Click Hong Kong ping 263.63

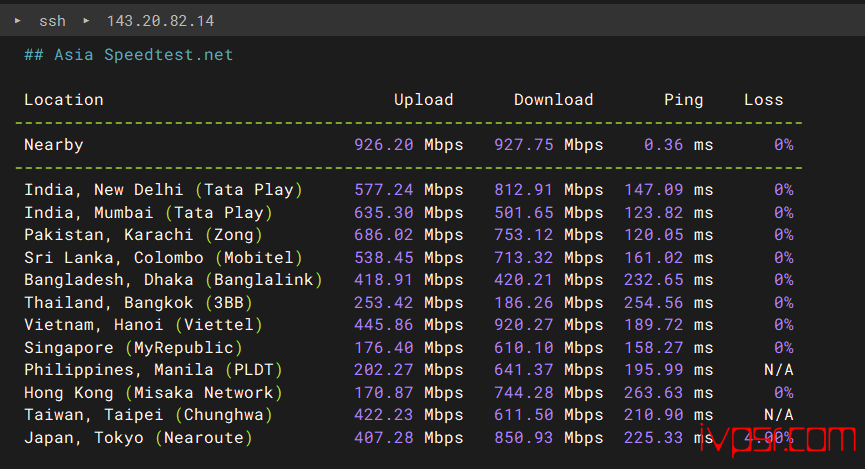(654, 393)
